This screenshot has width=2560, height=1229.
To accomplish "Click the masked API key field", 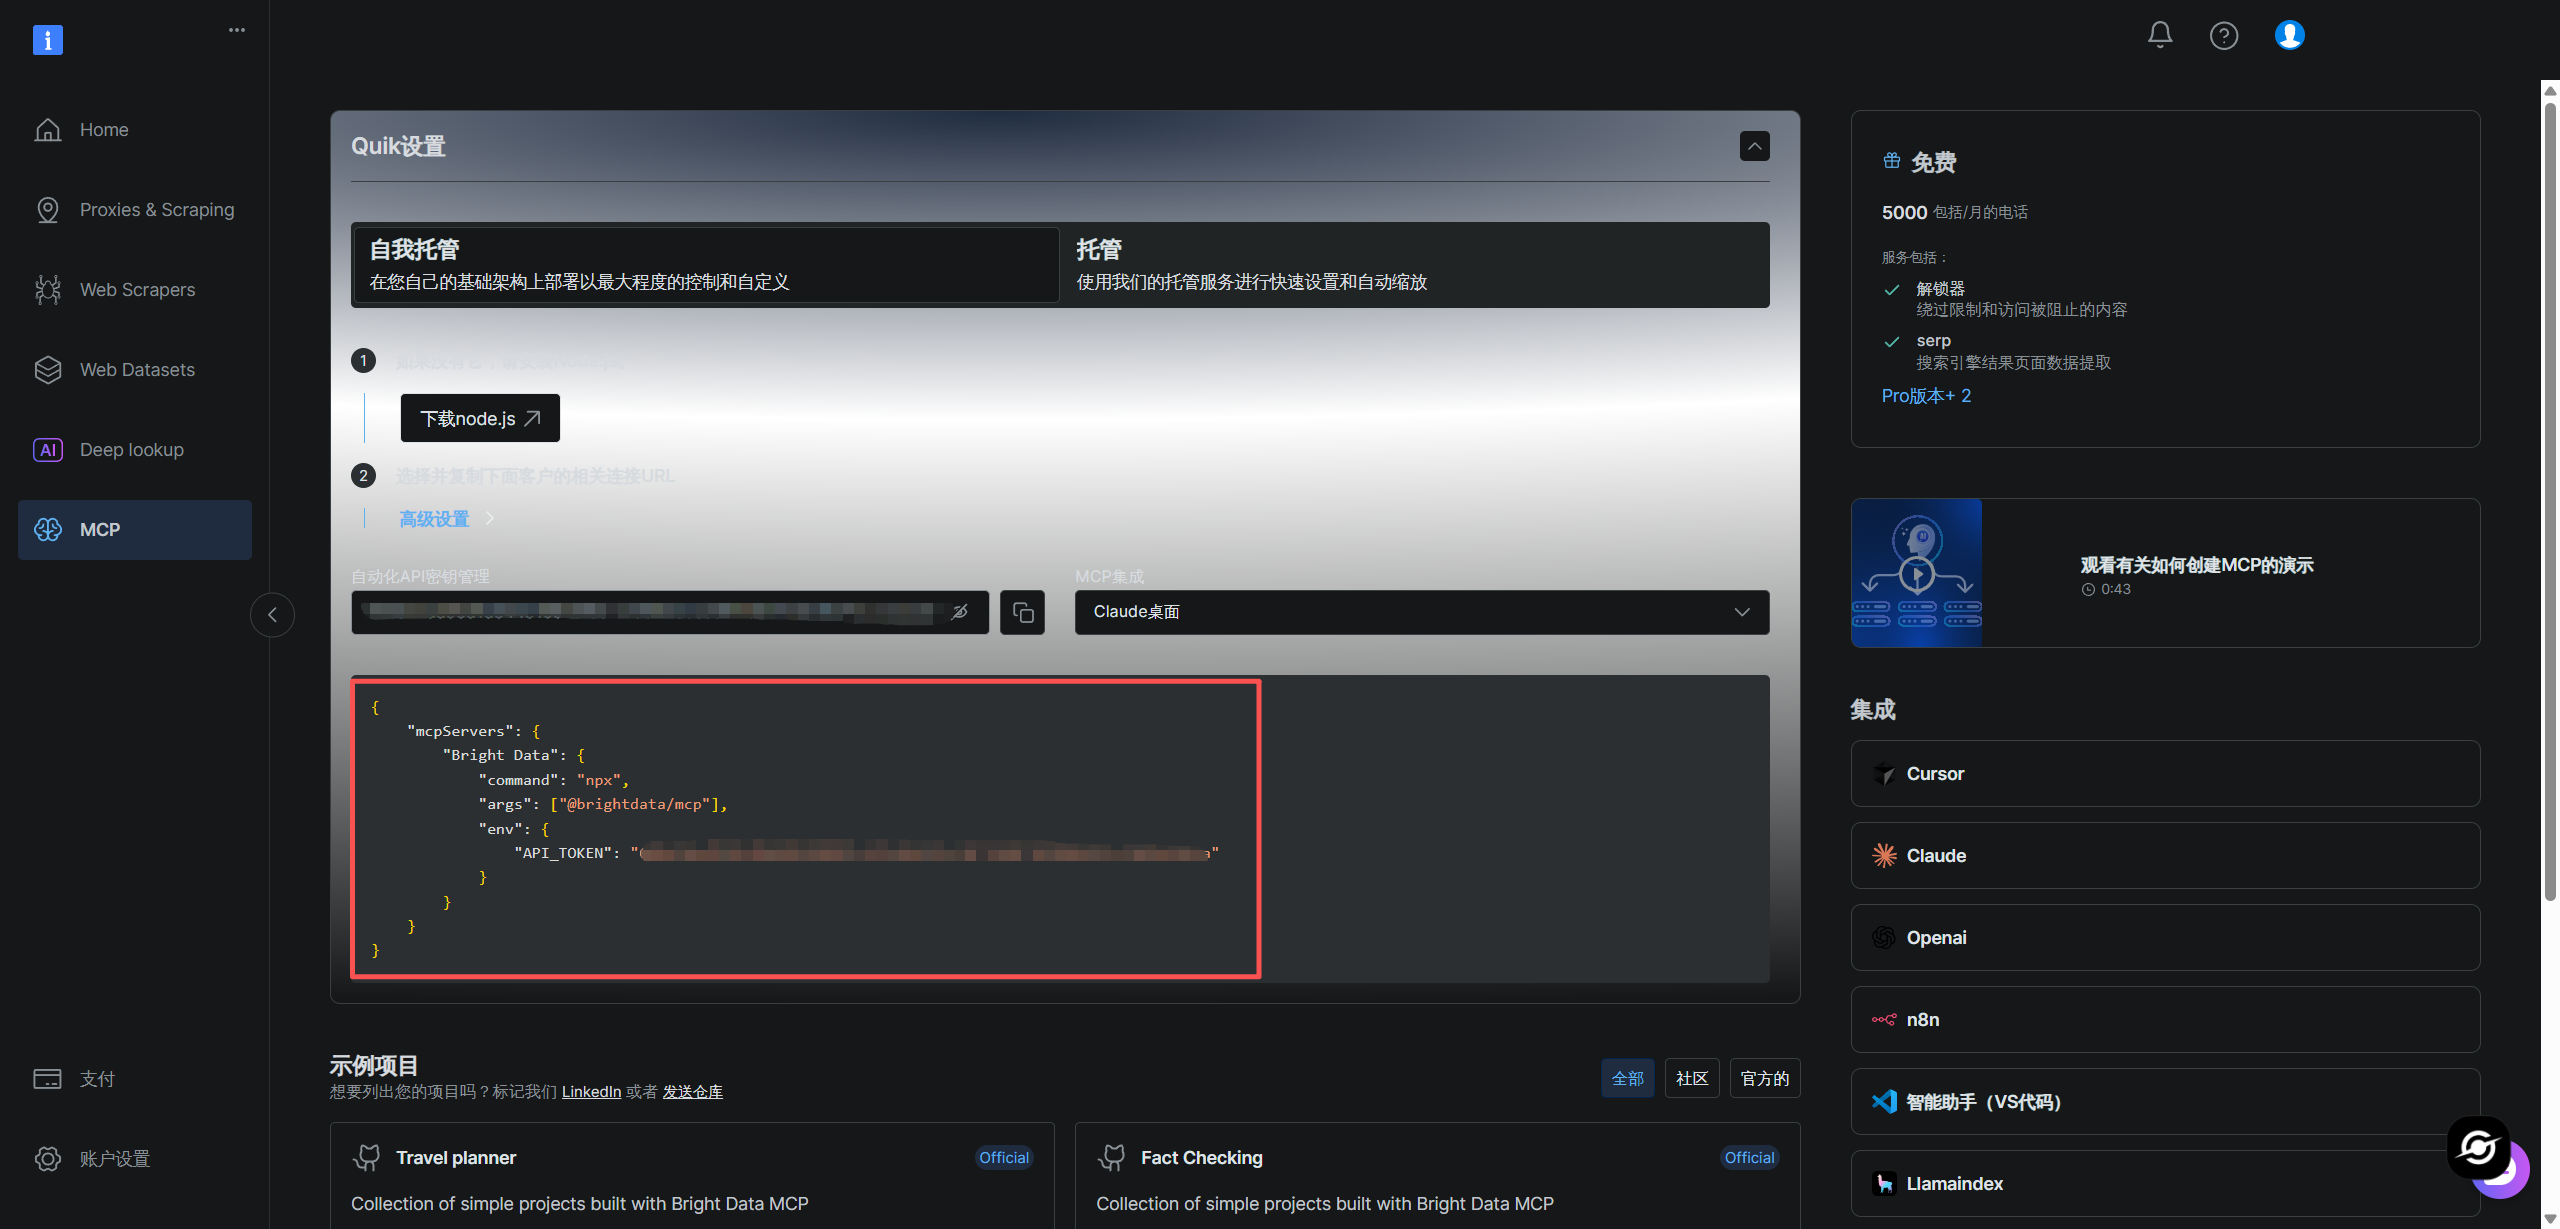I will point(670,612).
